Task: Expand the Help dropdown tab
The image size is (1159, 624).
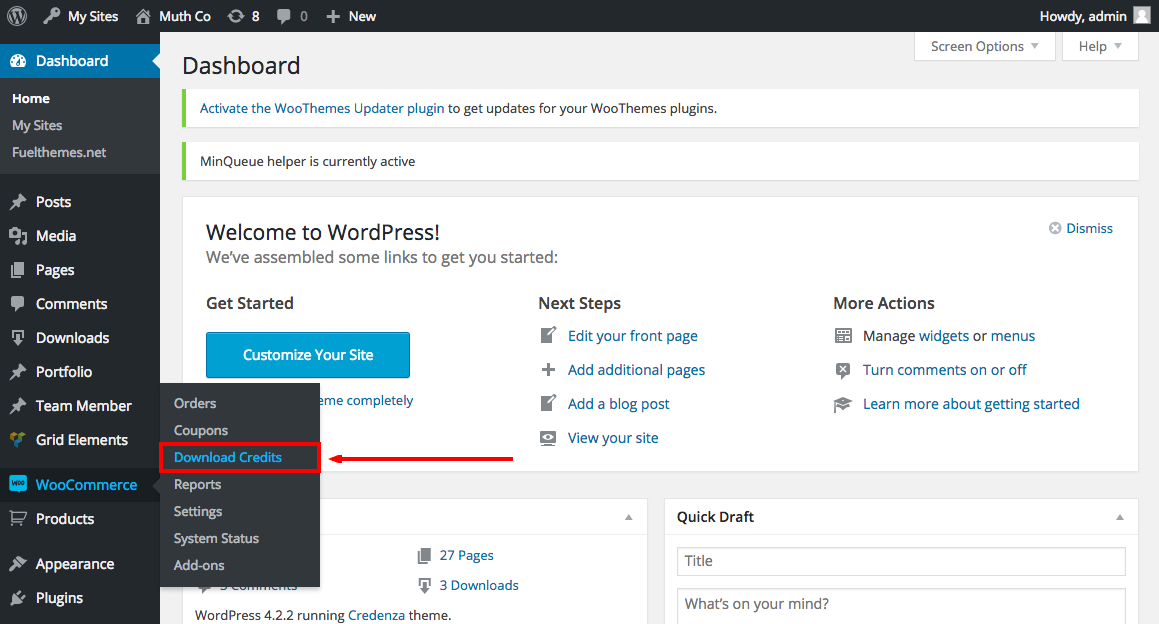Action: (1100, 47)
